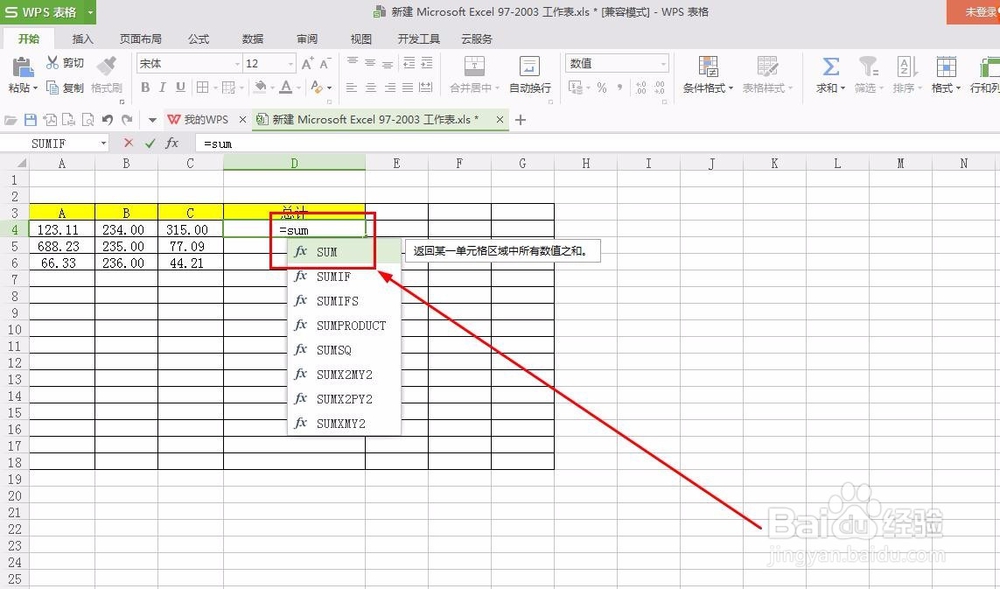This screenshot has height=589, width=1000.
Task: Switch to the 数据 (Data) ribbon tab
Action: 253,39
